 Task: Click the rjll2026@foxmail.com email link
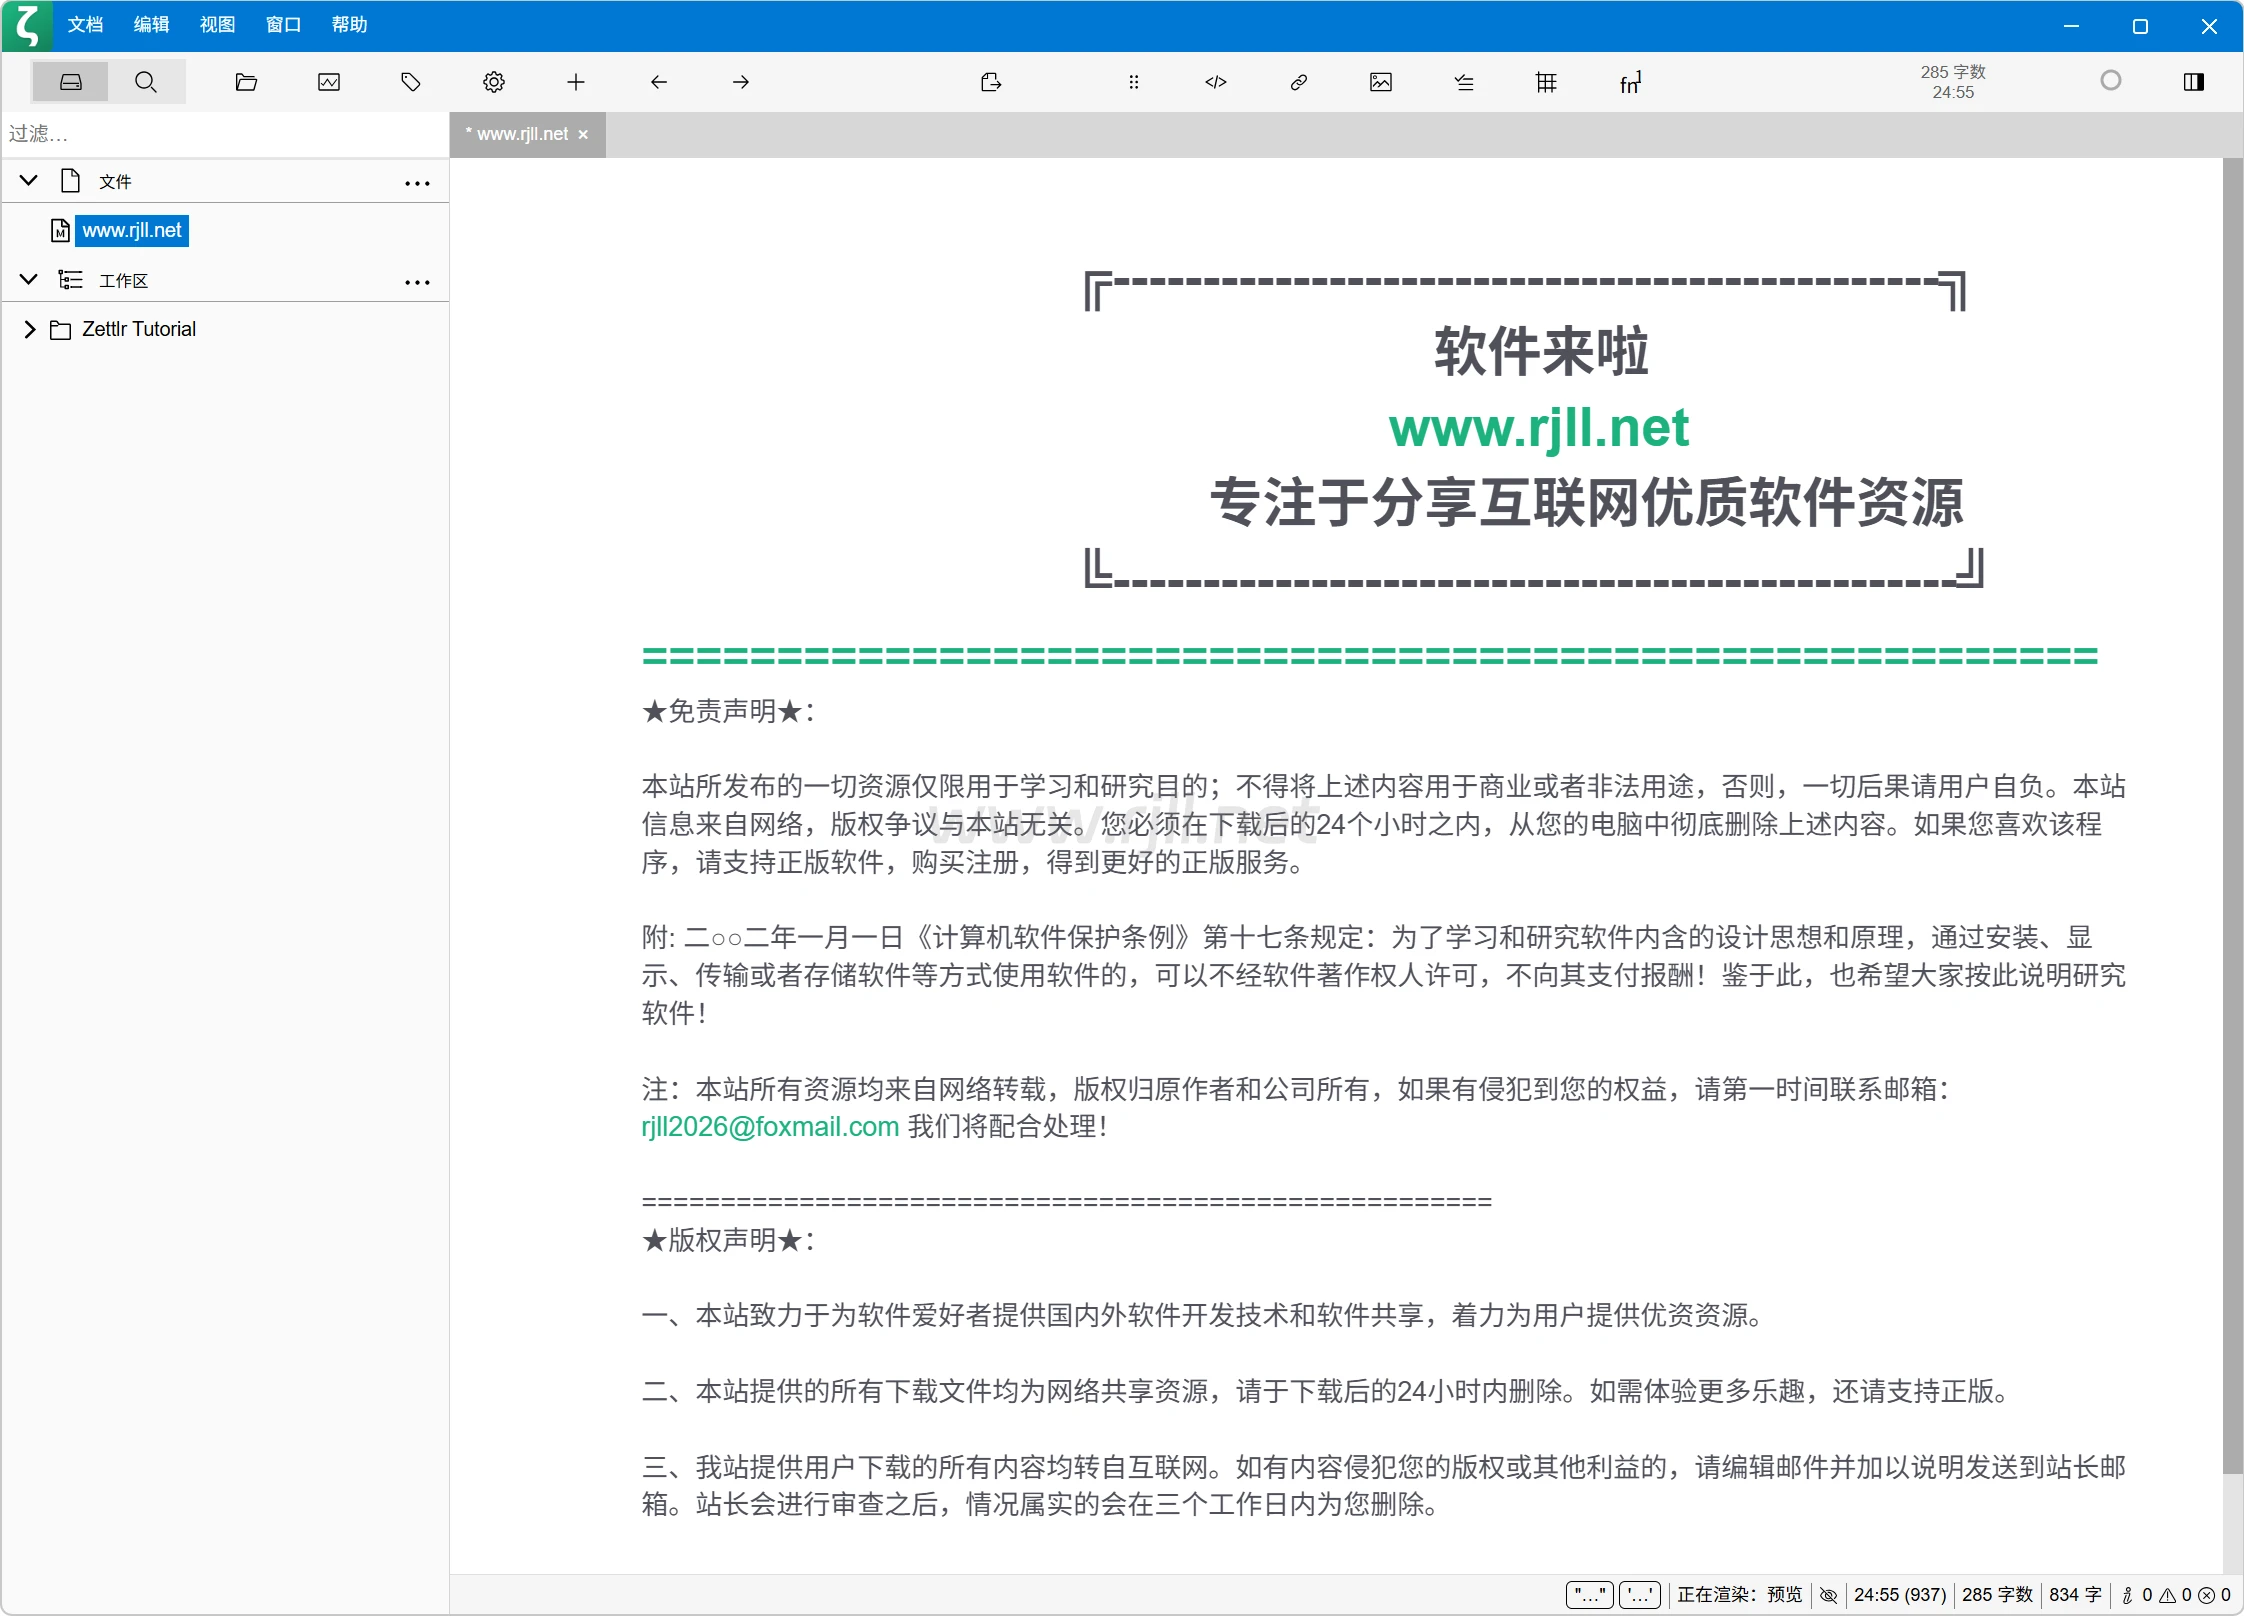point(770,1127)
